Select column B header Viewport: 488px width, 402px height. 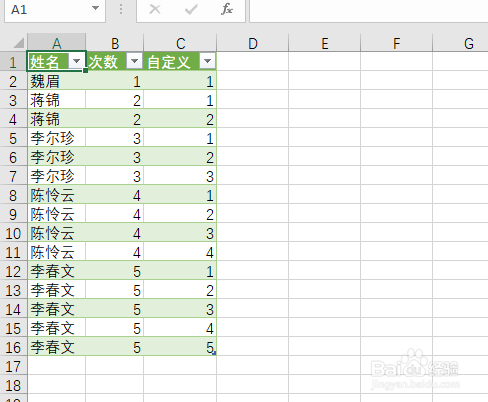pos(115,43)
